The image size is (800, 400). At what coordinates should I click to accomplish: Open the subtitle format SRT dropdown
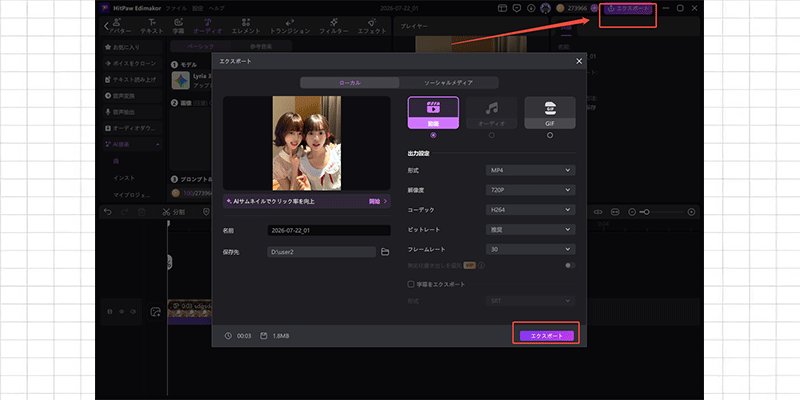[531, 301]
